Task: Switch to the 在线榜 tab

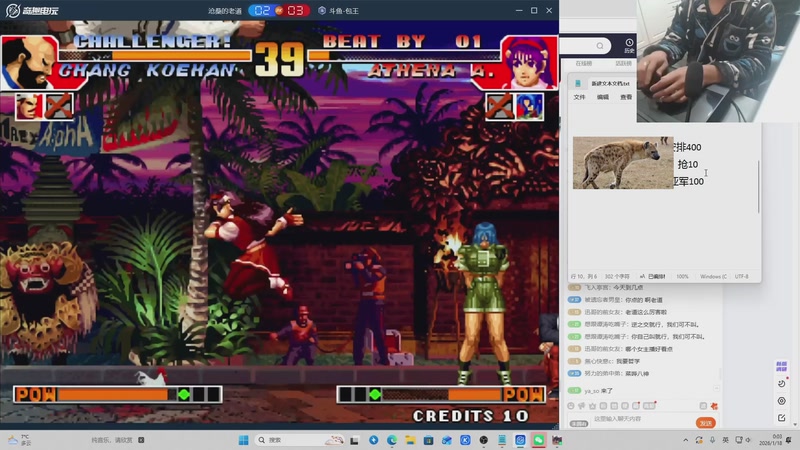Action: click(584, 63)
